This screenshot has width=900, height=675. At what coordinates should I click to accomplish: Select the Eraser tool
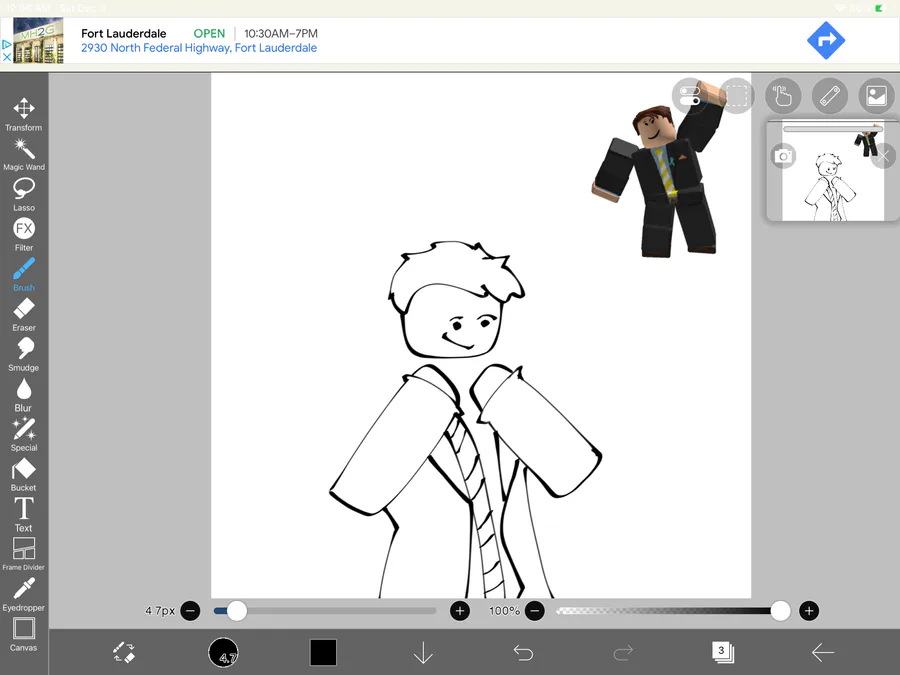(24, 315)
